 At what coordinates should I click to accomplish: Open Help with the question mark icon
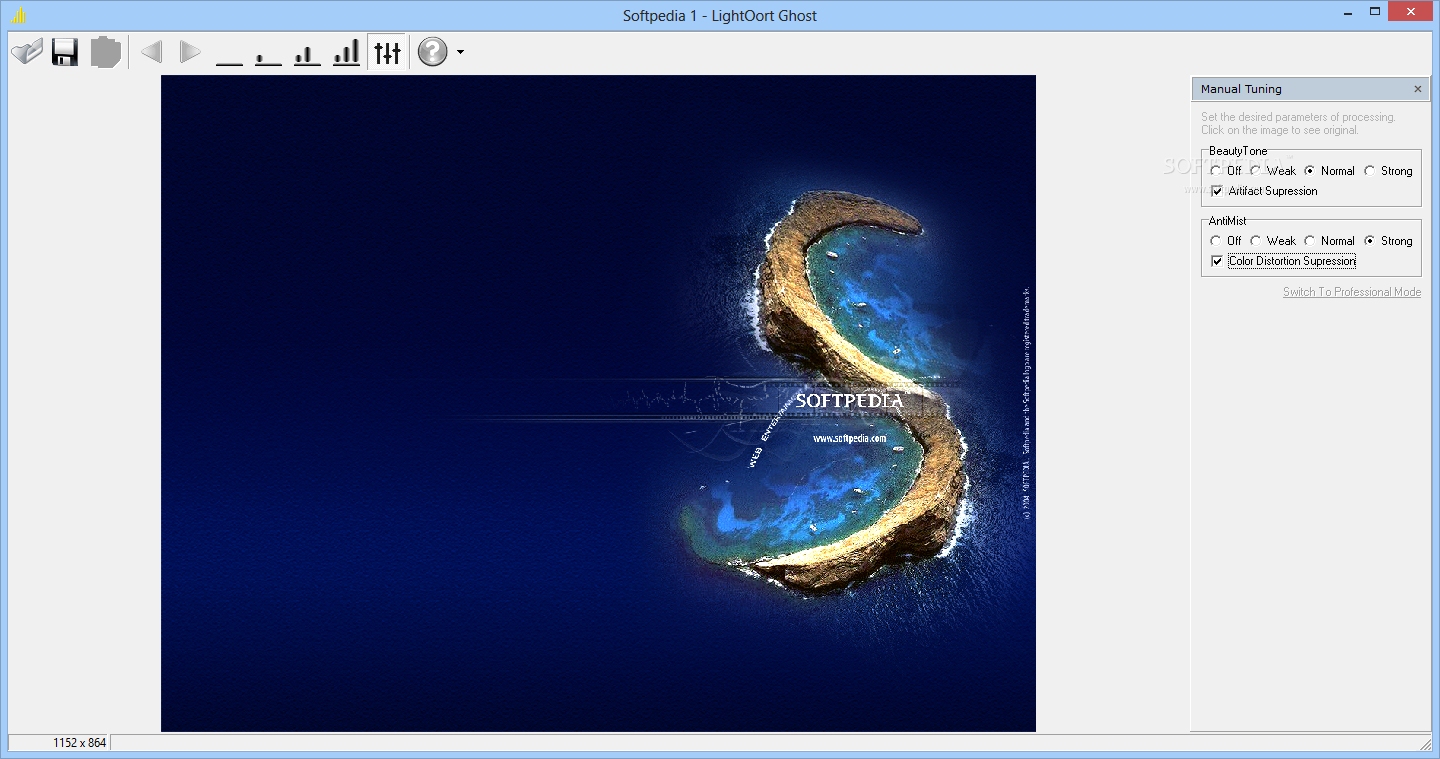[x=432, y=52]
